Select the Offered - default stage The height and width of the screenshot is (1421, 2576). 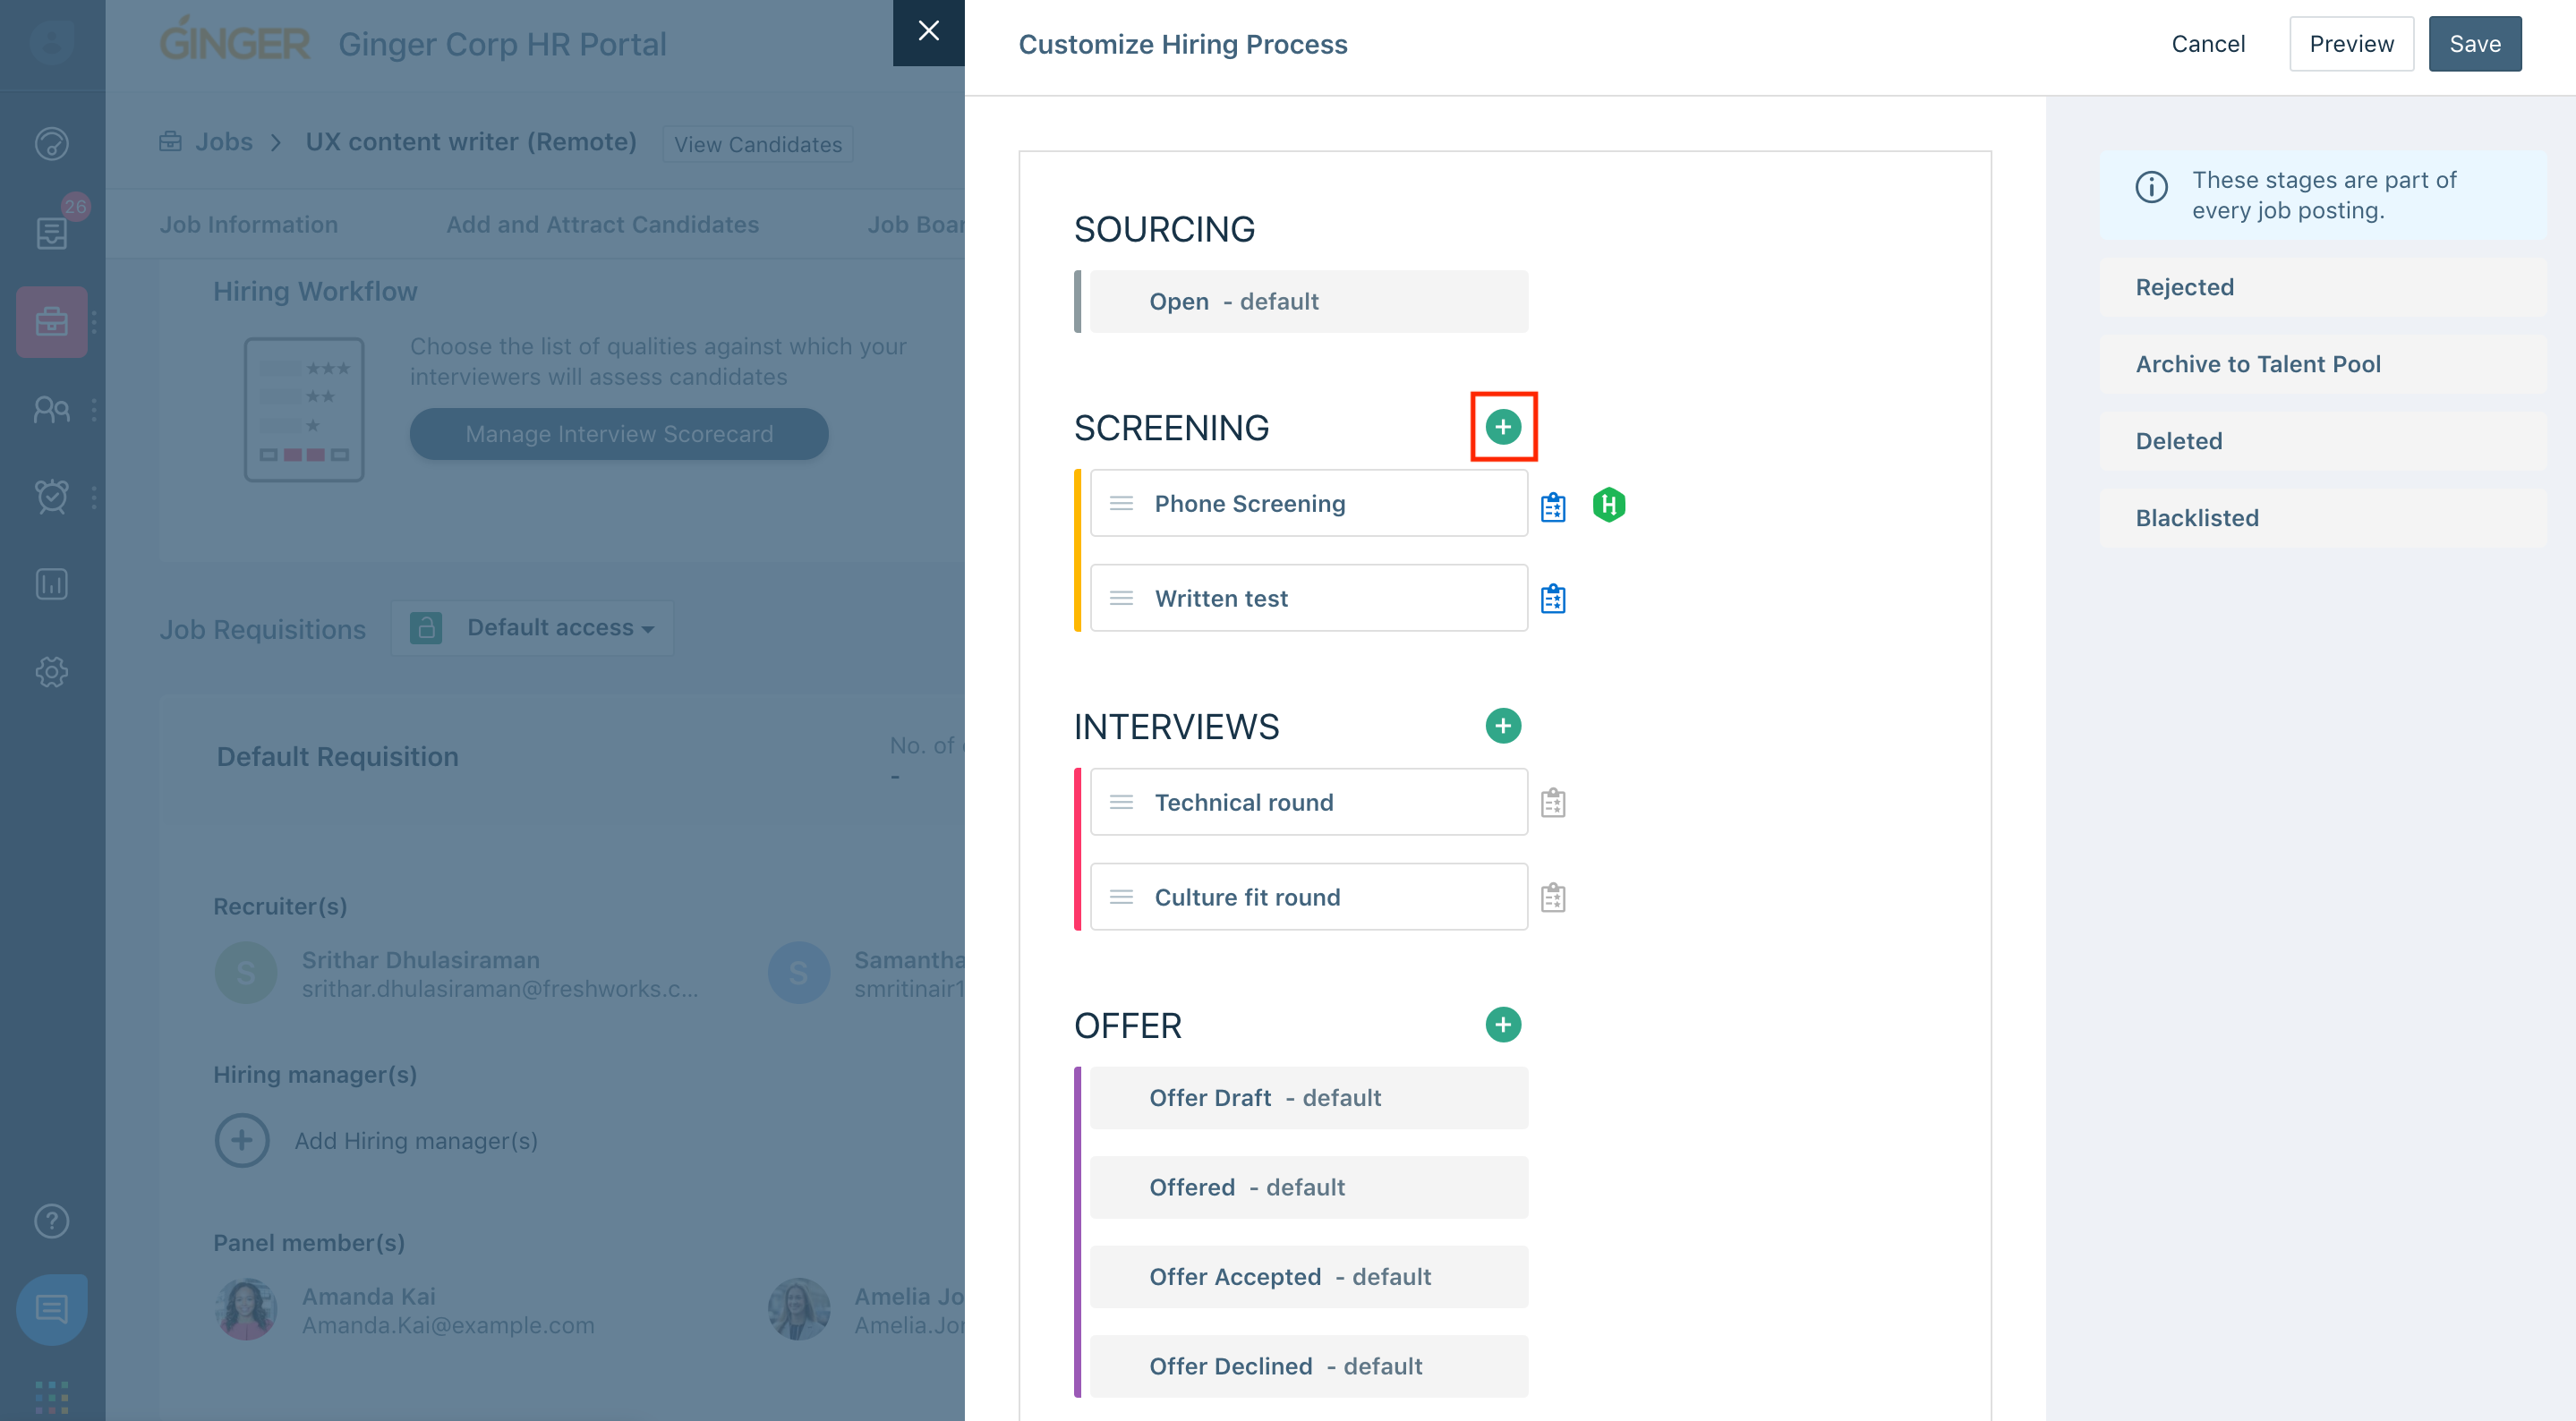coord(1309,1188)
